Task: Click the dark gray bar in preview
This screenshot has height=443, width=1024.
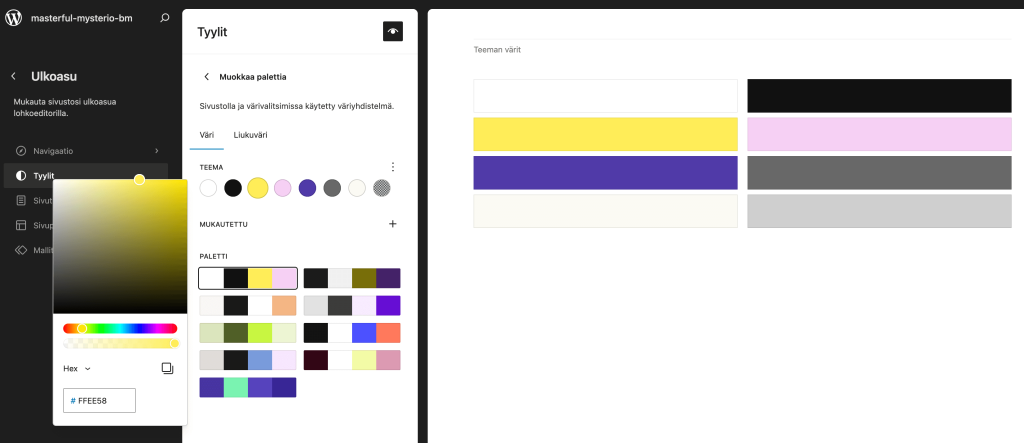Action: (879, 173)
